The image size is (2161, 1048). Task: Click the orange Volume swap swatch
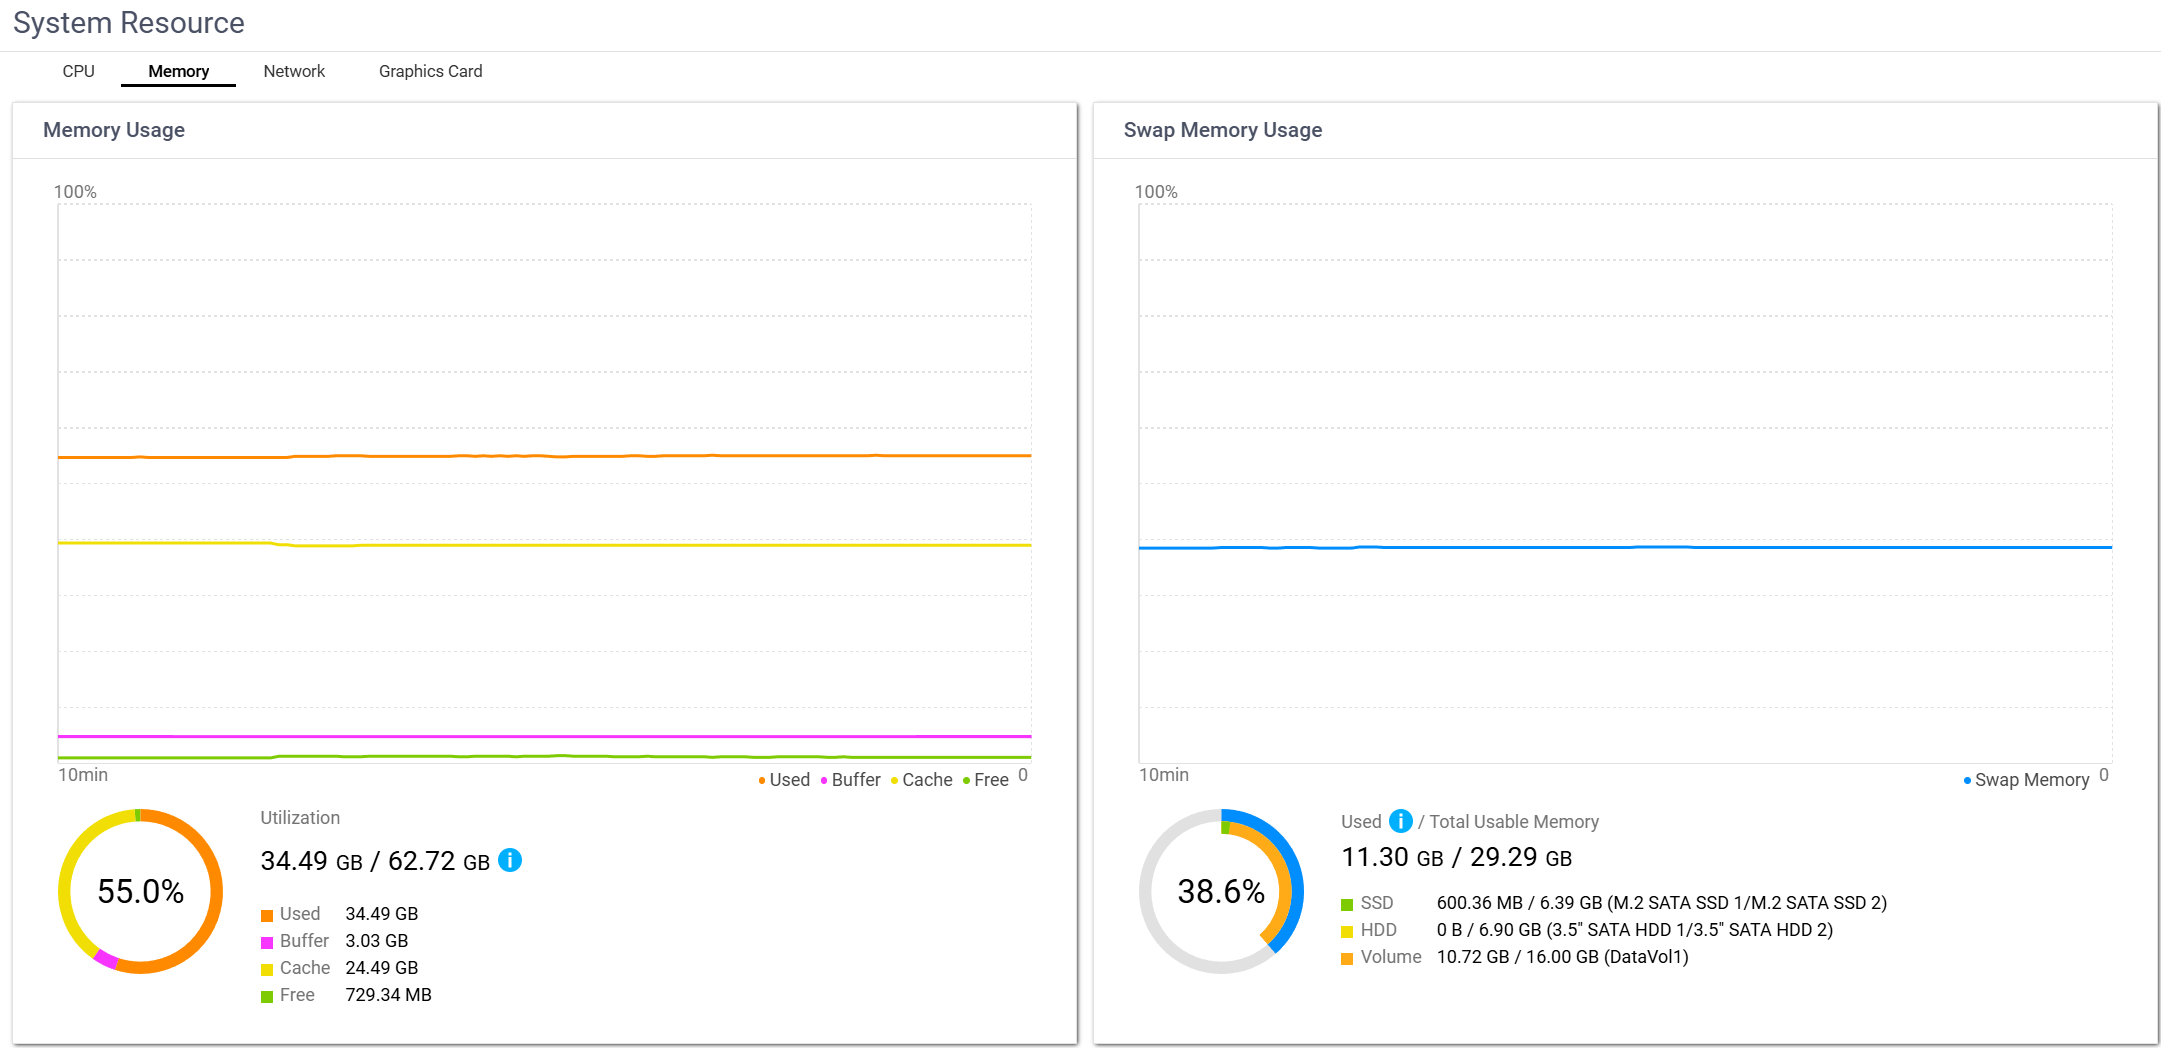point(1347,958)
